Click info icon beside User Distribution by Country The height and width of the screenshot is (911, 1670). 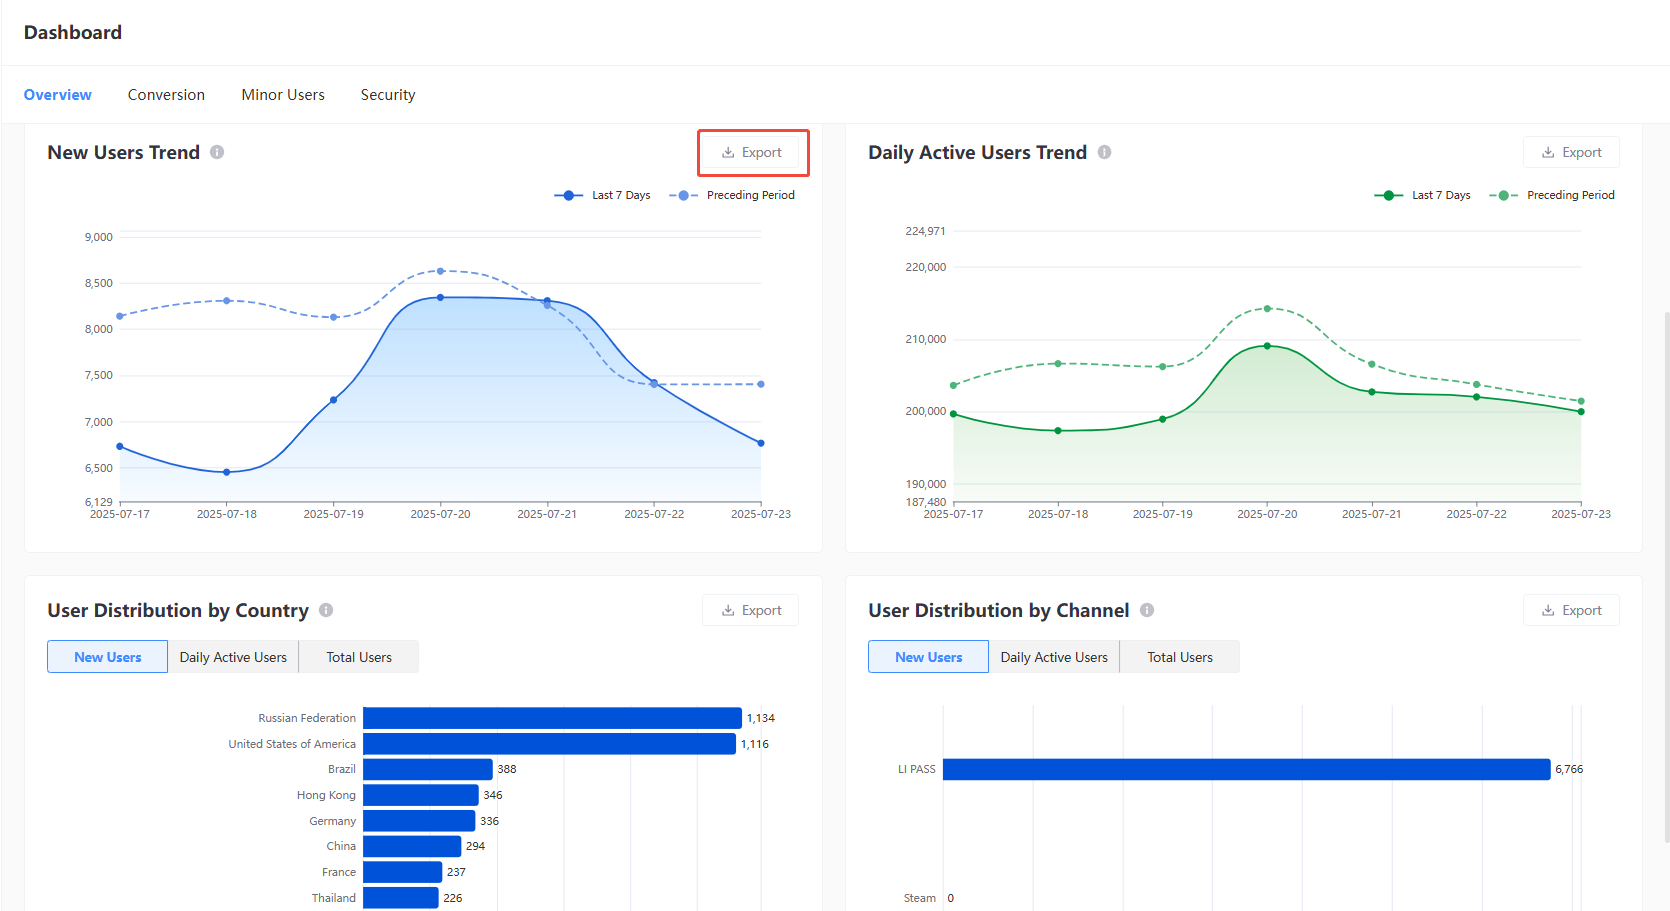pos(326,610)
